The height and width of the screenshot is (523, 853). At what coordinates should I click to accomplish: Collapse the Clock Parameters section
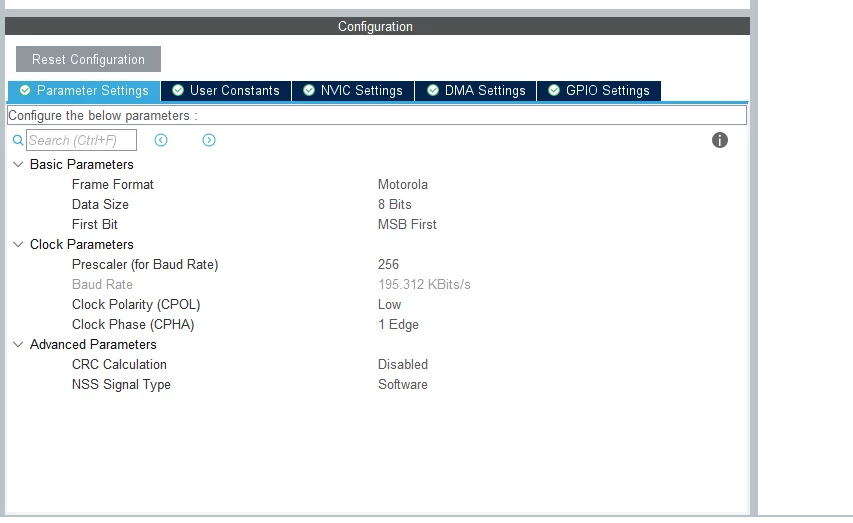[x=18, y=244]
